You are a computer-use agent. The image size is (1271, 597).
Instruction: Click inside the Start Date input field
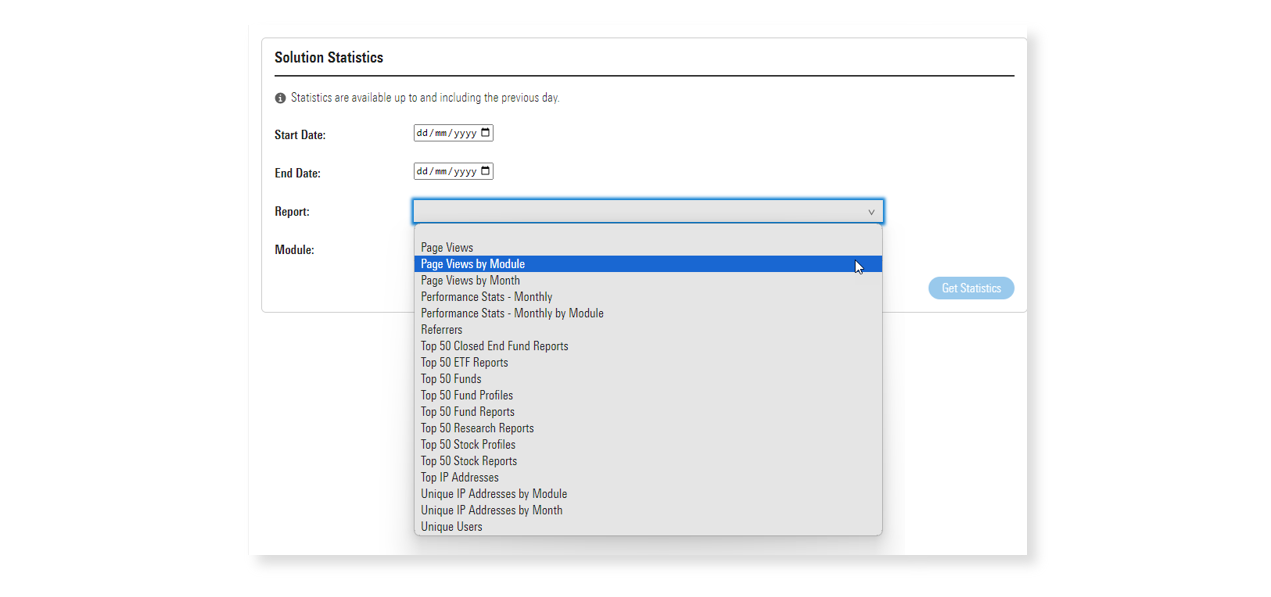click(445, 132)
